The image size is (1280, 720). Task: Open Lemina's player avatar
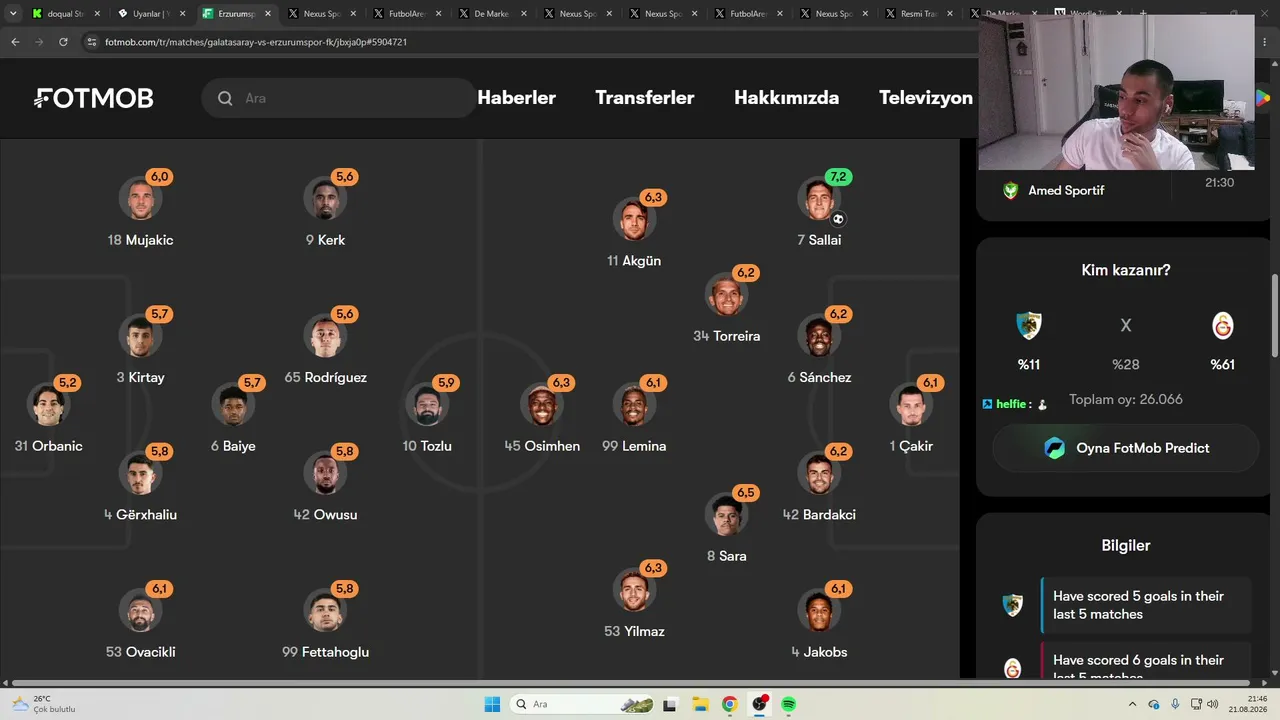pyautogui.click(x=634, y=405)
